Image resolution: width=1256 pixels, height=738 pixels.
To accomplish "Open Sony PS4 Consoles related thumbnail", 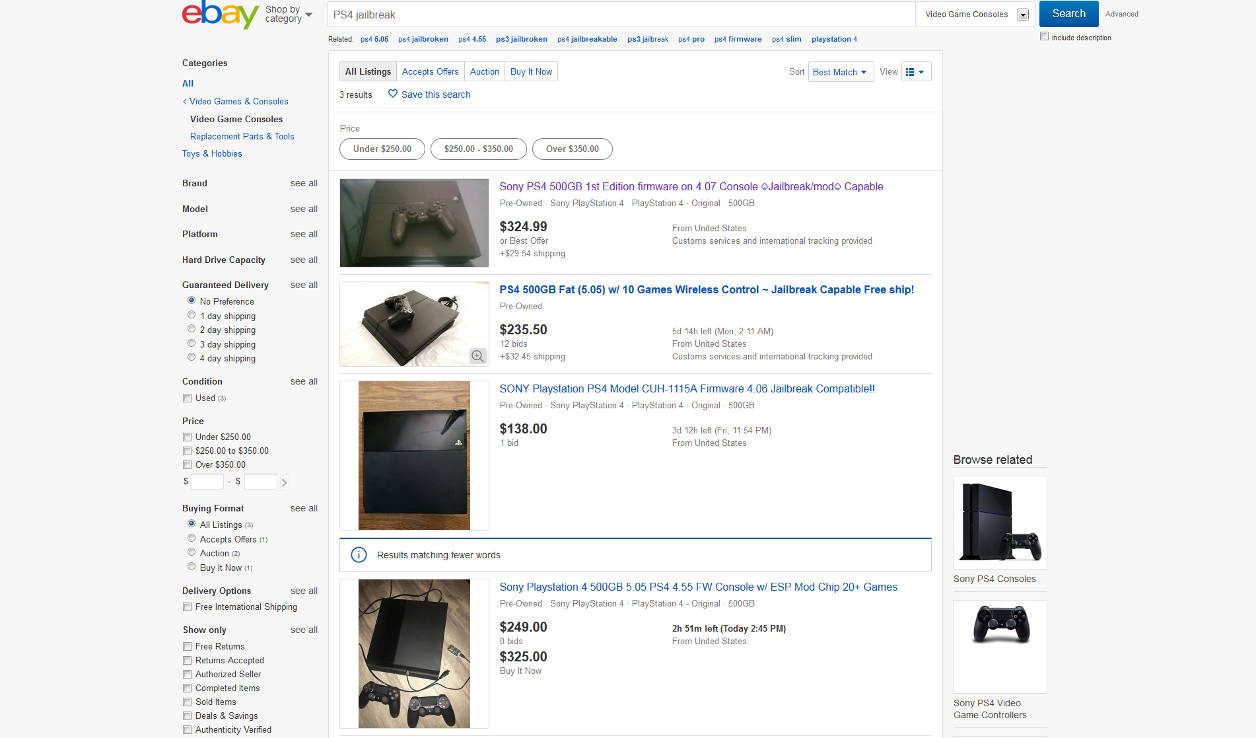I will 1000,522.
